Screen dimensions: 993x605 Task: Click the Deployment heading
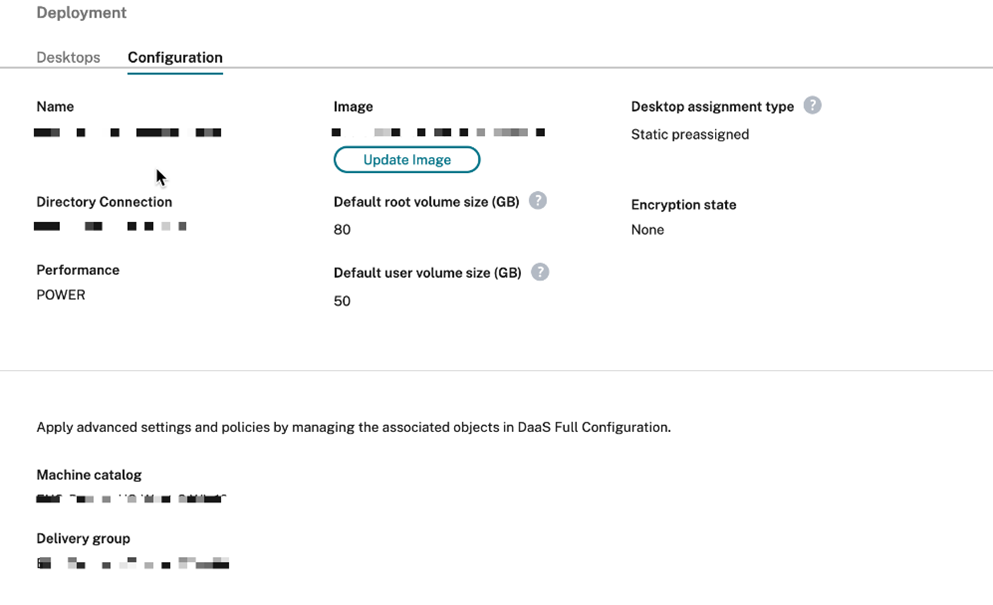tap(81, 12)
